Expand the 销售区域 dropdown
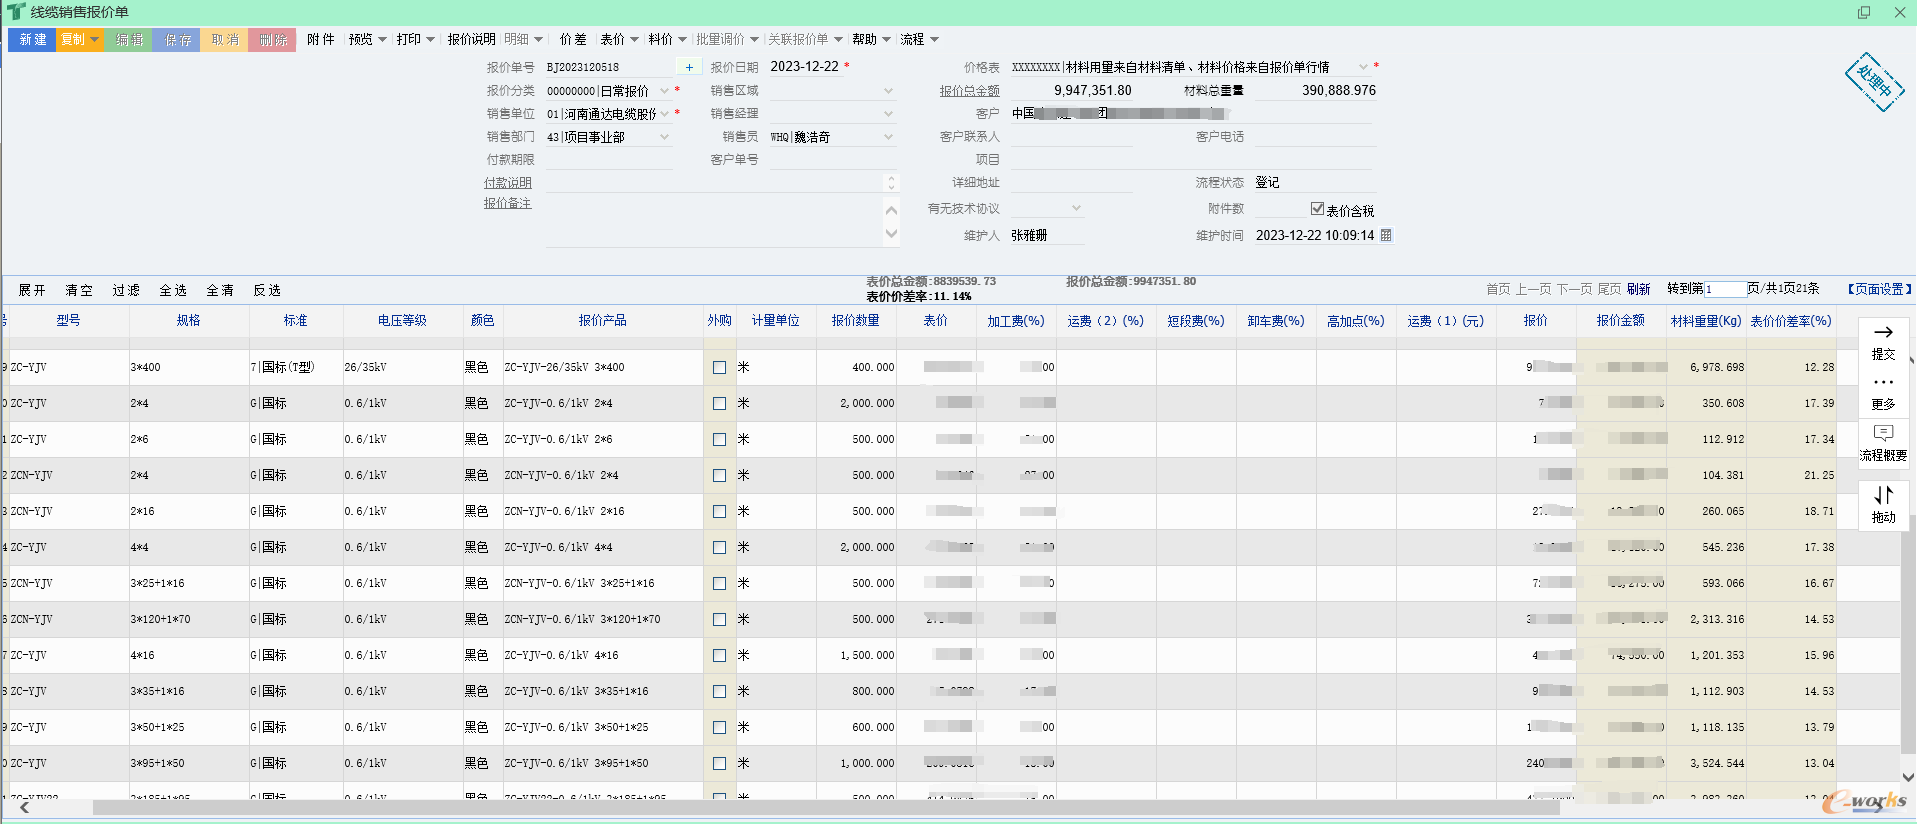1917x824 pixels. click(x=888, y=91)
